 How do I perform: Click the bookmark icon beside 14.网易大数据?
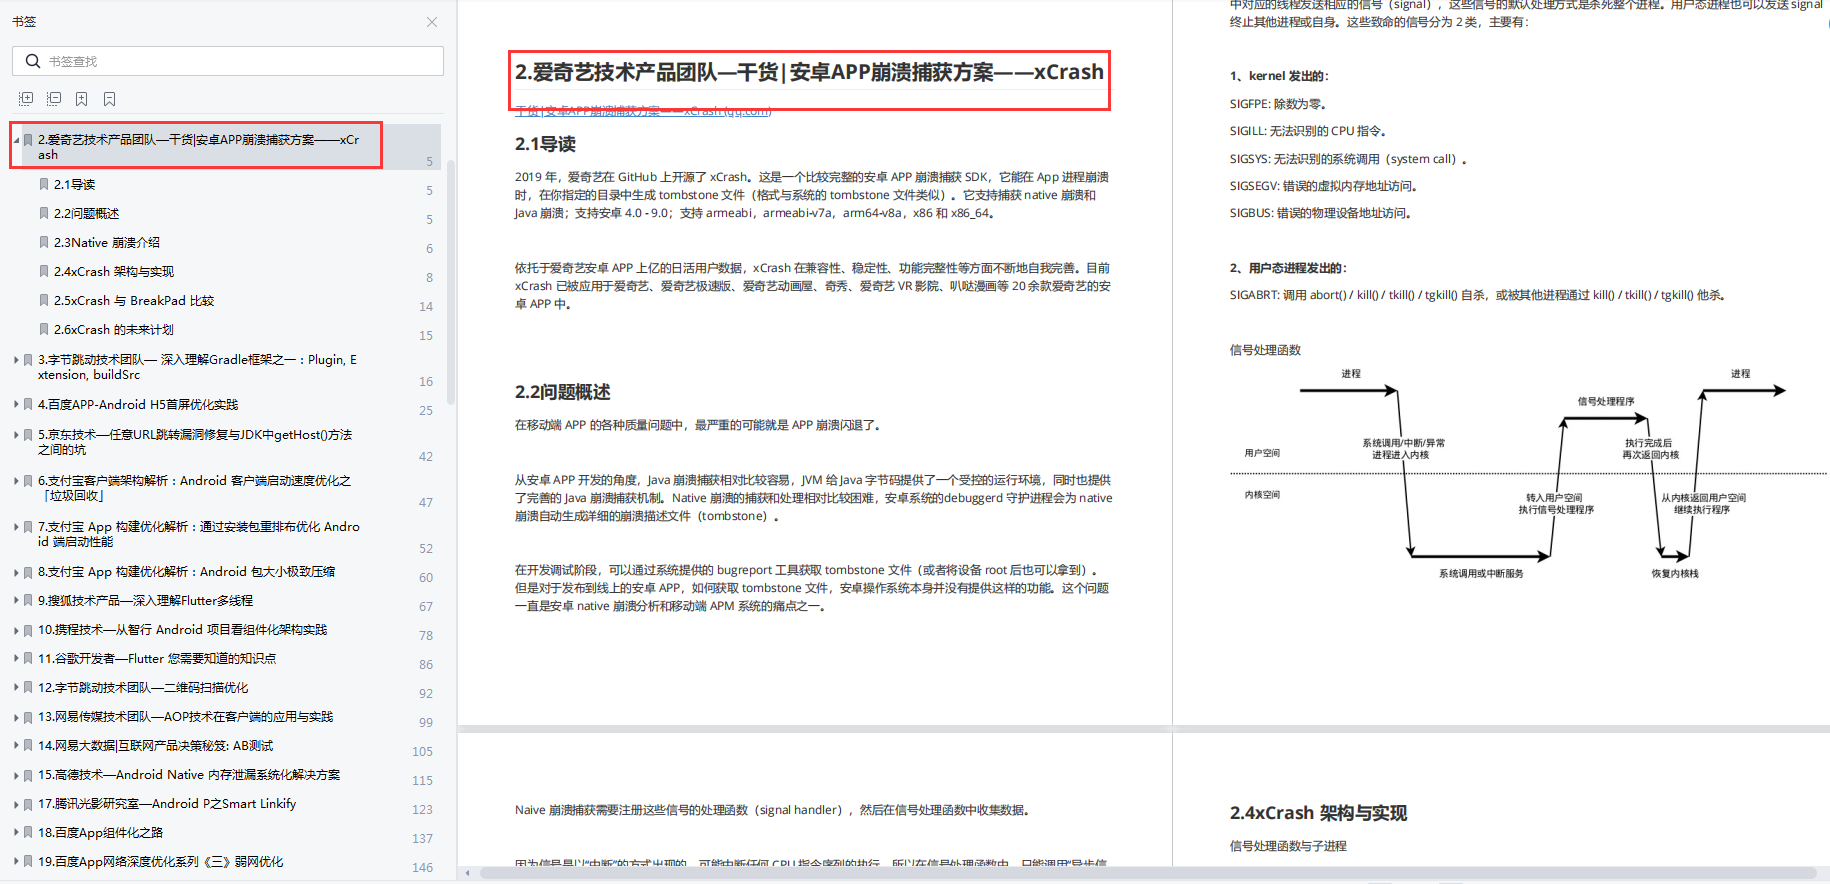coord(28,745)
